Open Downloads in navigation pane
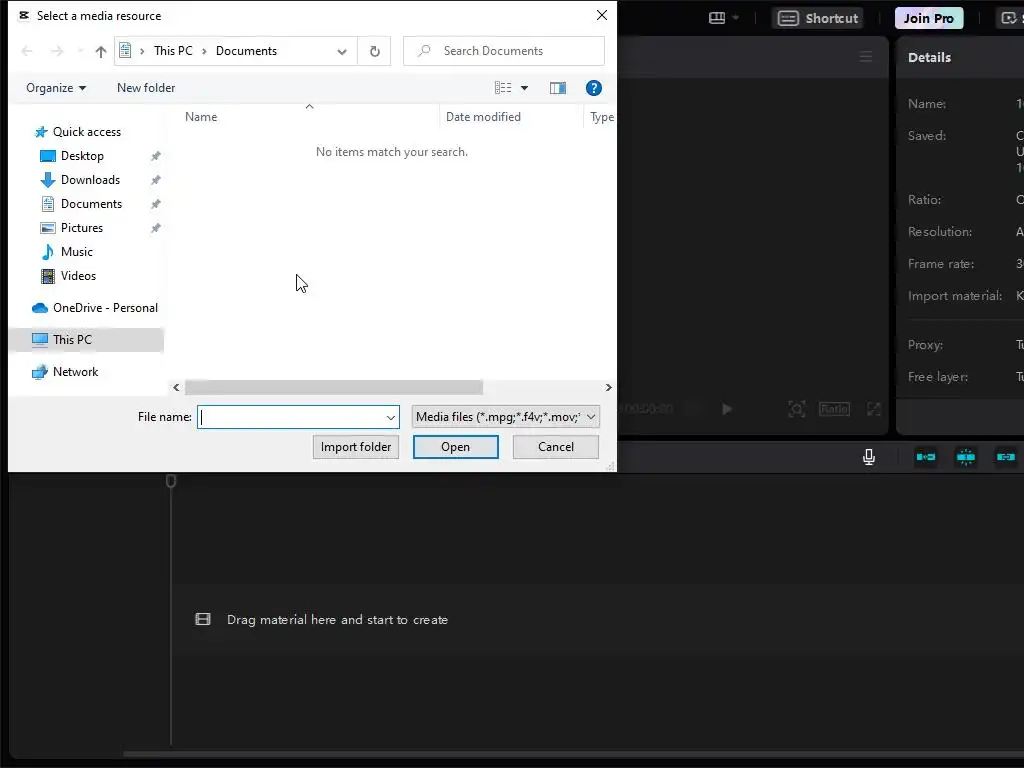Image resolution: width=1024 pixels, height=768 pixels. point(90,180)
